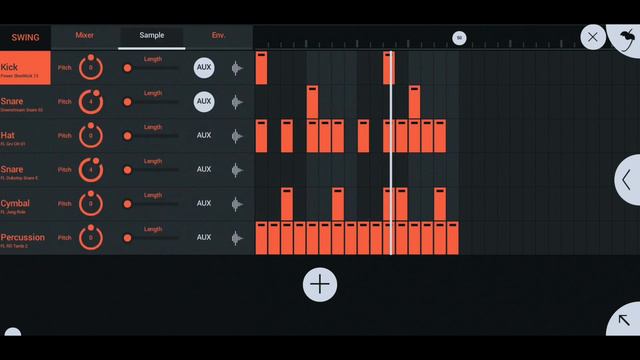640x360 pixels.
Task: Select the Downstream Snare channel
Action: tap(25, 102)
